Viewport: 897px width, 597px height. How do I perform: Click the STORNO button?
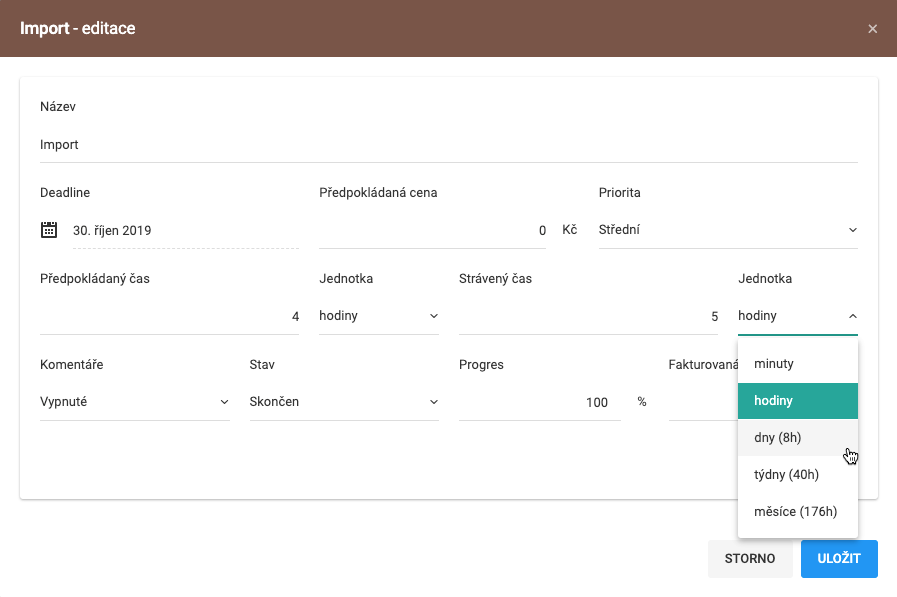(x=749, y=559)
